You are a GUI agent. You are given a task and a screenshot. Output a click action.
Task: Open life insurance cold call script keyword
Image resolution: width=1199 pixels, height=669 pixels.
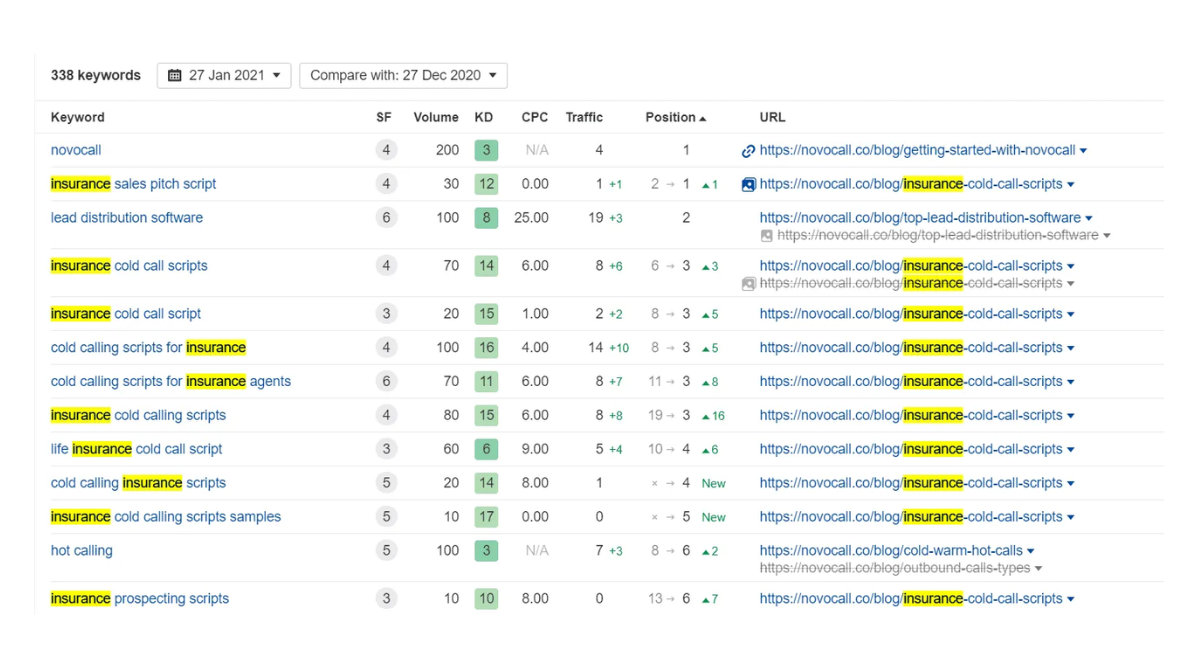click(x=136, y=449)
